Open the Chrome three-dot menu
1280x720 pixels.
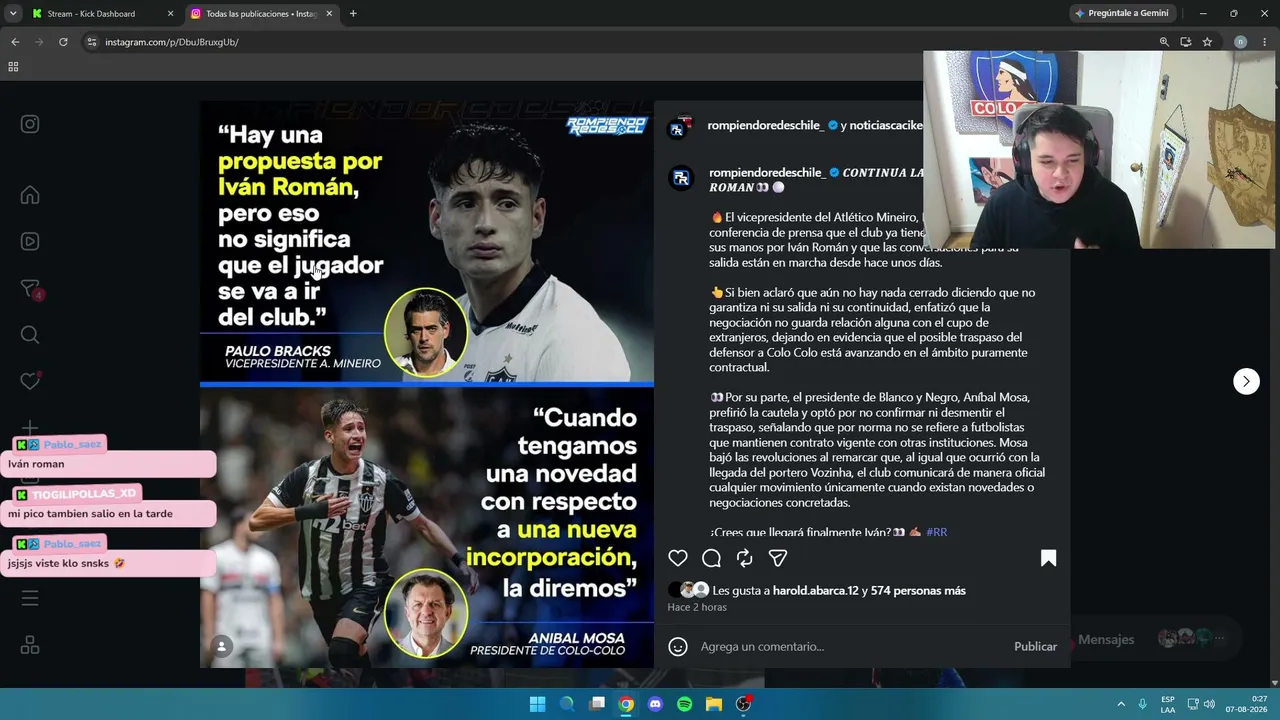point(1266,42)
